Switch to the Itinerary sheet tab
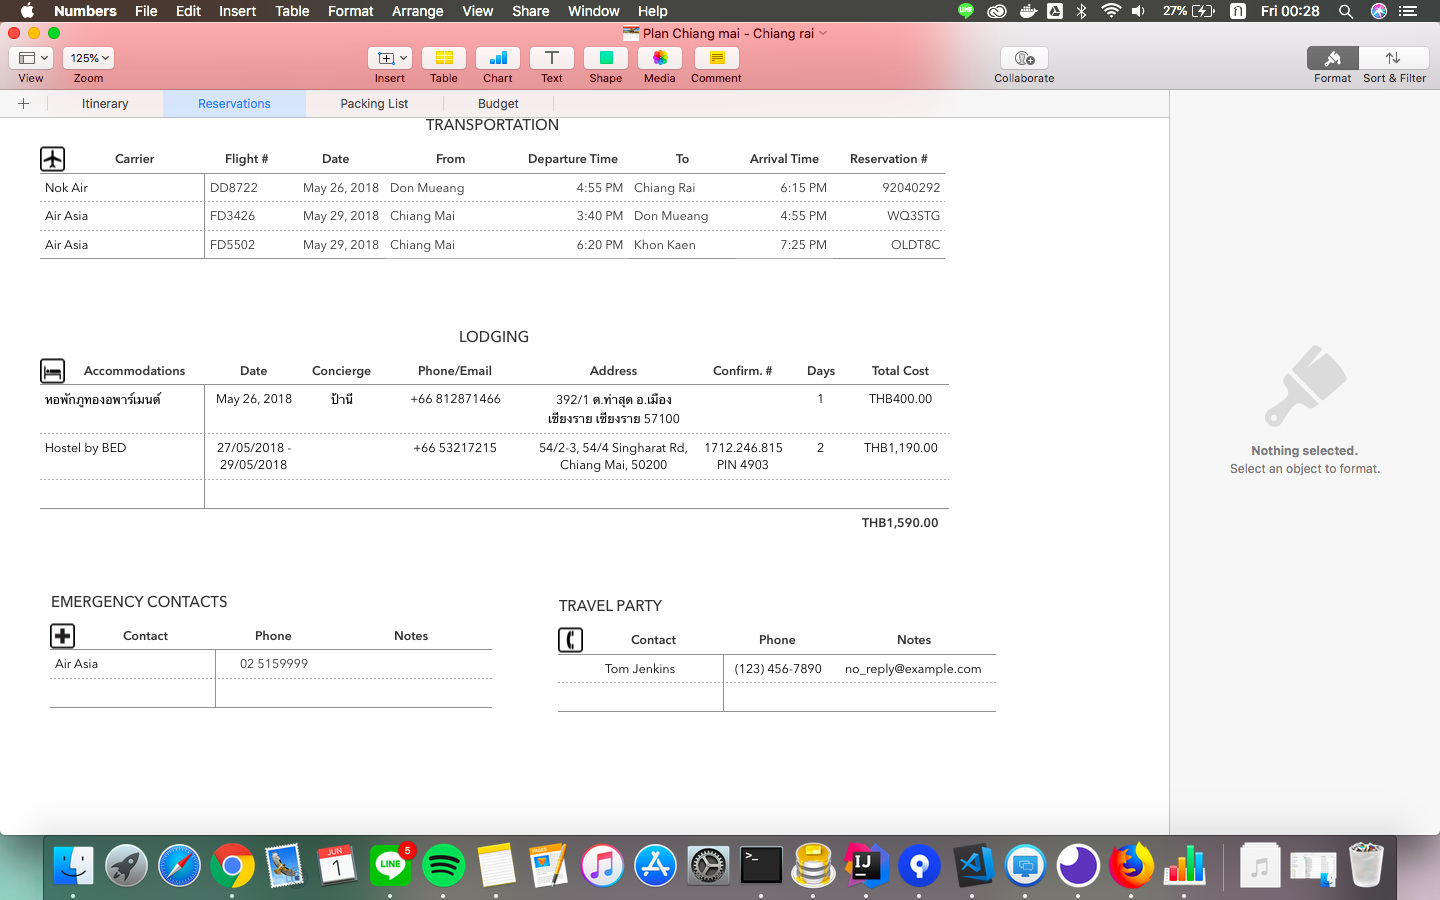 click(x=105, y=104)
